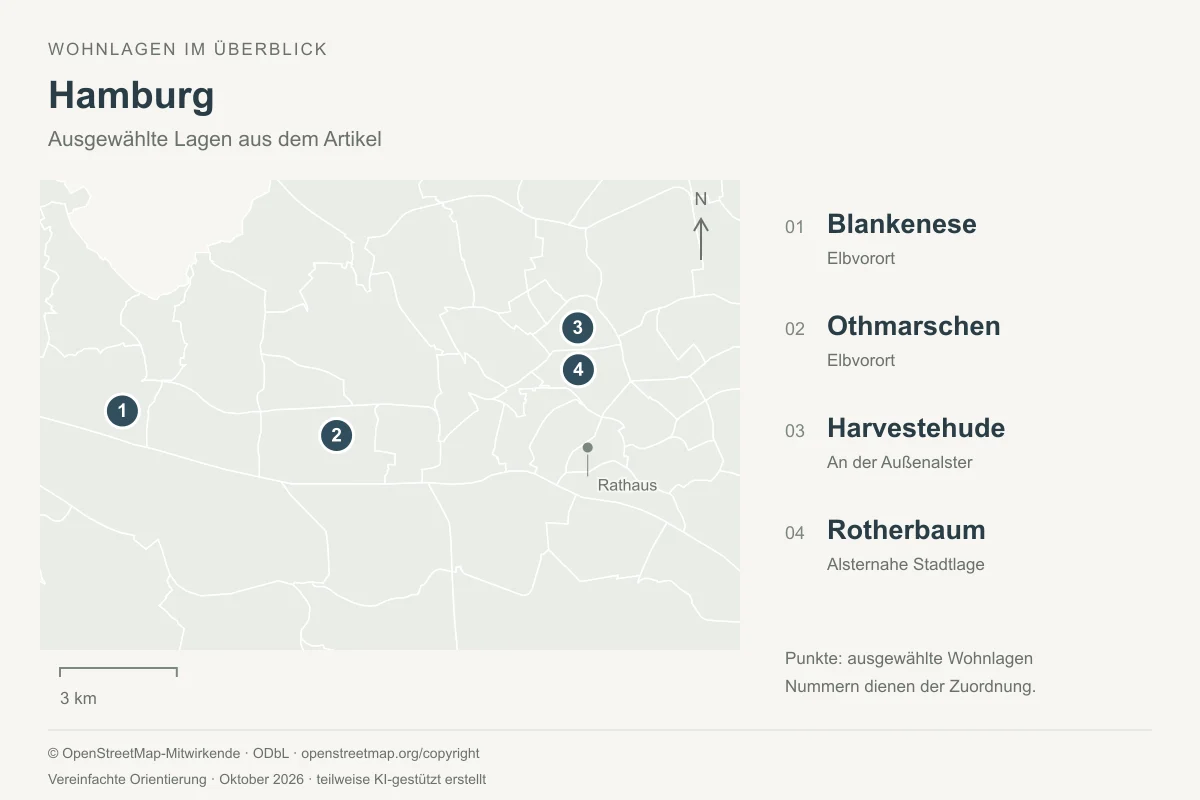The image size is (1200, 800).
Task: Click 'Elbvorort' under Blankenese
Action: coord(861,258)
